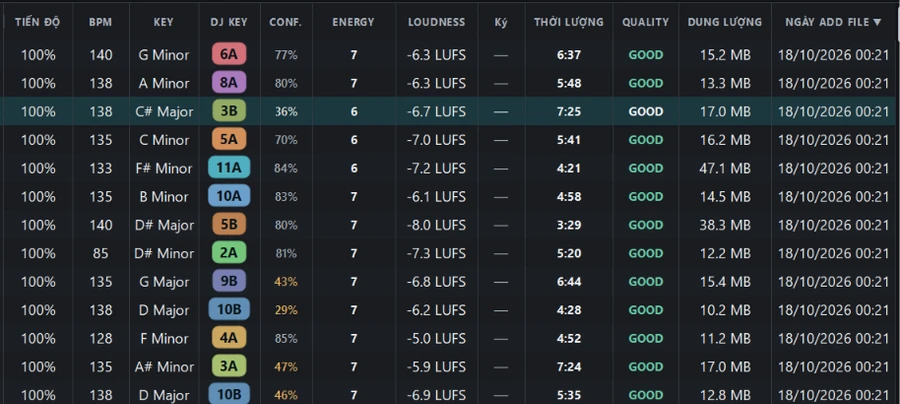Click the G Major key cell
The width and height of the screenshot is (900, 404).
(164, 282)
